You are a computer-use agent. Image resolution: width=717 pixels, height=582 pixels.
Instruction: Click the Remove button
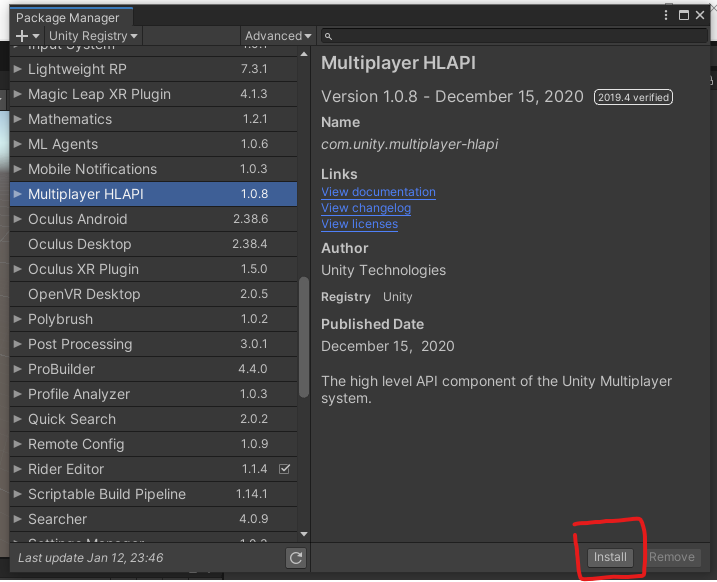pos(672,557)
